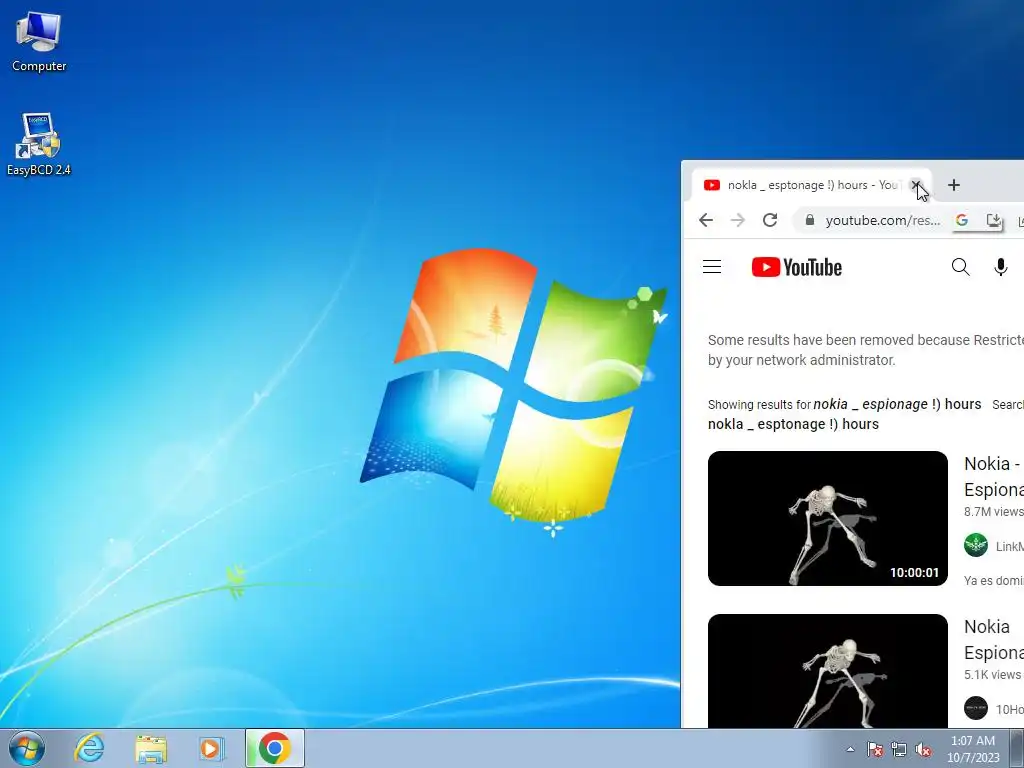The image size is (1024, 768).
Task: Click the Chrome icon in the taskbar
Action: click(275, 748)
